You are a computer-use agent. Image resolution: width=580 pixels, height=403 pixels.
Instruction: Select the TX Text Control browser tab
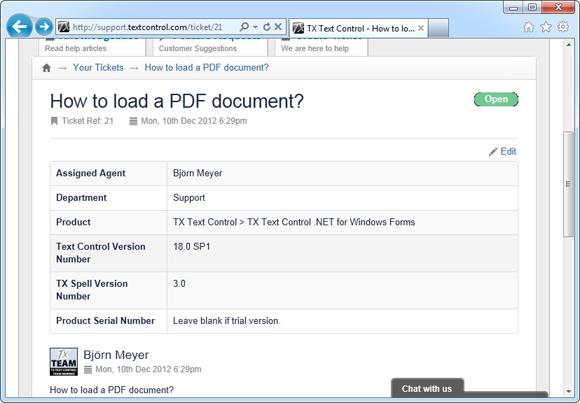[358, 28]
